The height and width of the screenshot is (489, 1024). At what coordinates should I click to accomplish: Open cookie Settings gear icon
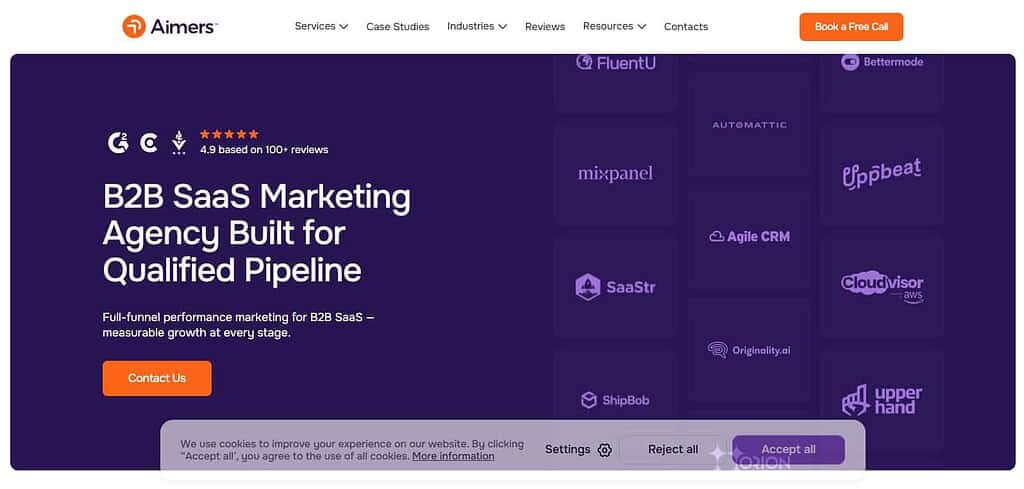pyautogui.click(x=605, y=449)
